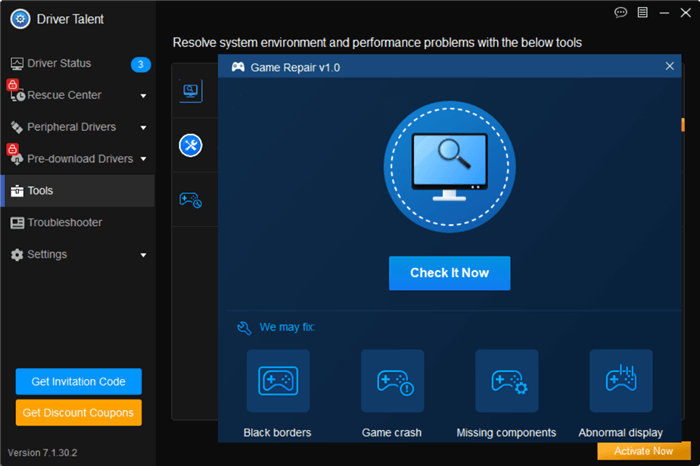Click the Get Invitation Code button

[79, 382]
